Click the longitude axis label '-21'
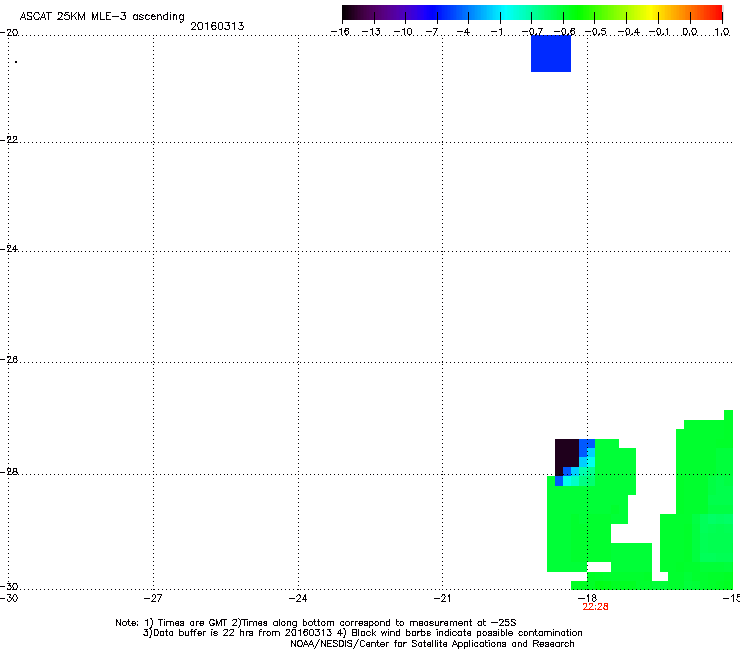Screen dimensions: 740x650 [442, 598]
